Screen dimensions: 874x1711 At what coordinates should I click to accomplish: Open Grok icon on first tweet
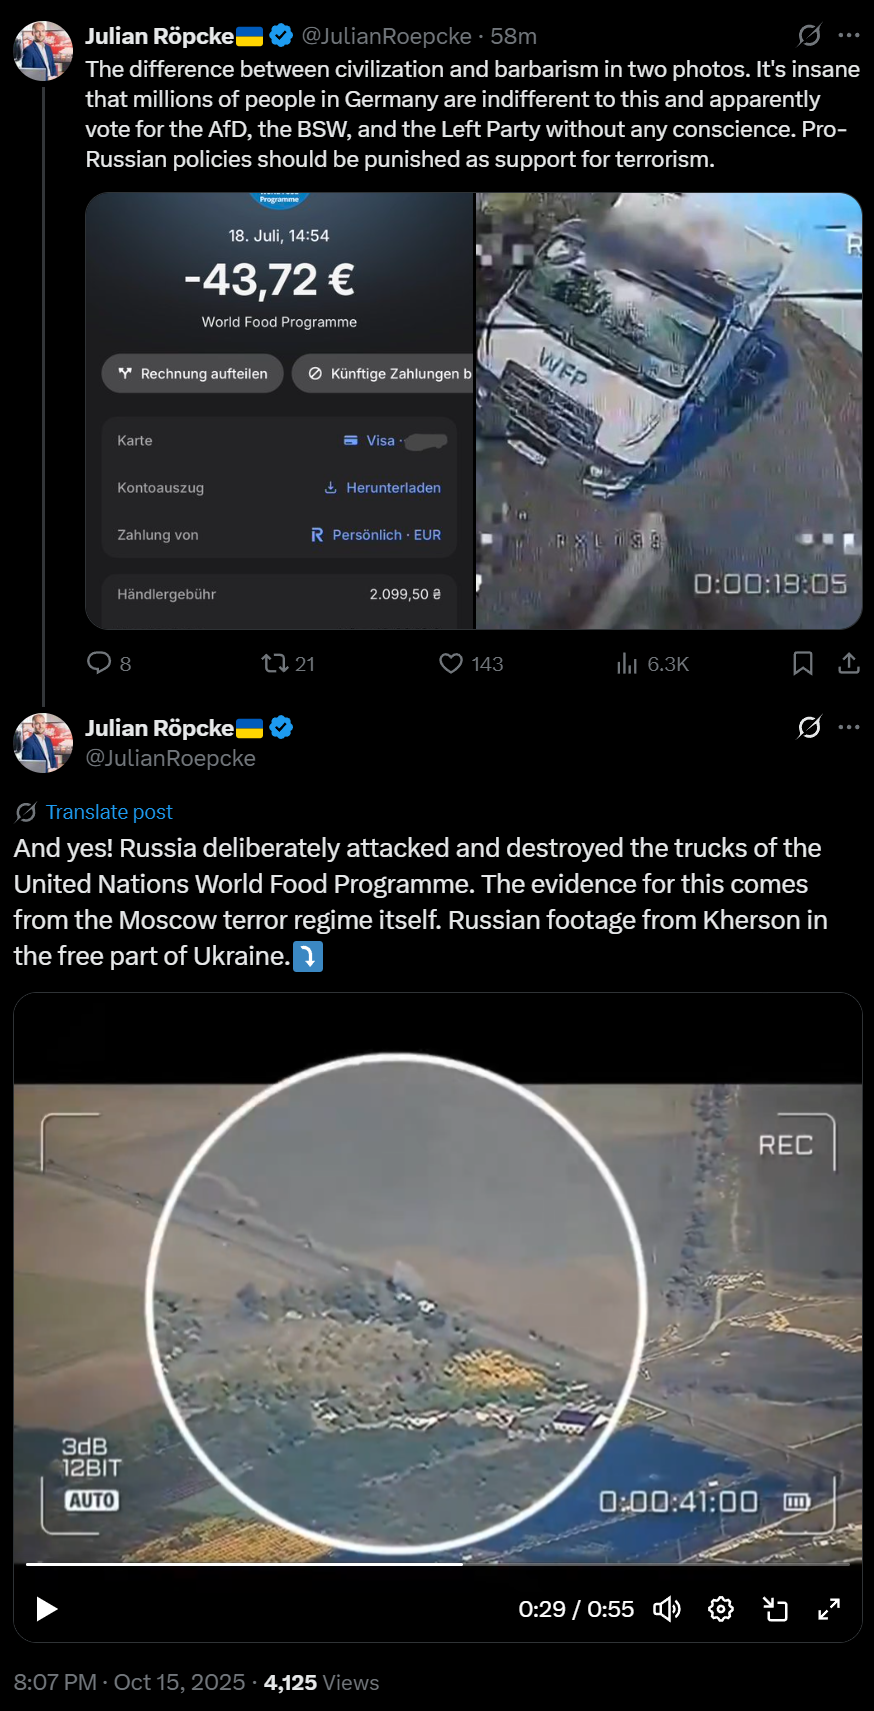pos(809,35)
